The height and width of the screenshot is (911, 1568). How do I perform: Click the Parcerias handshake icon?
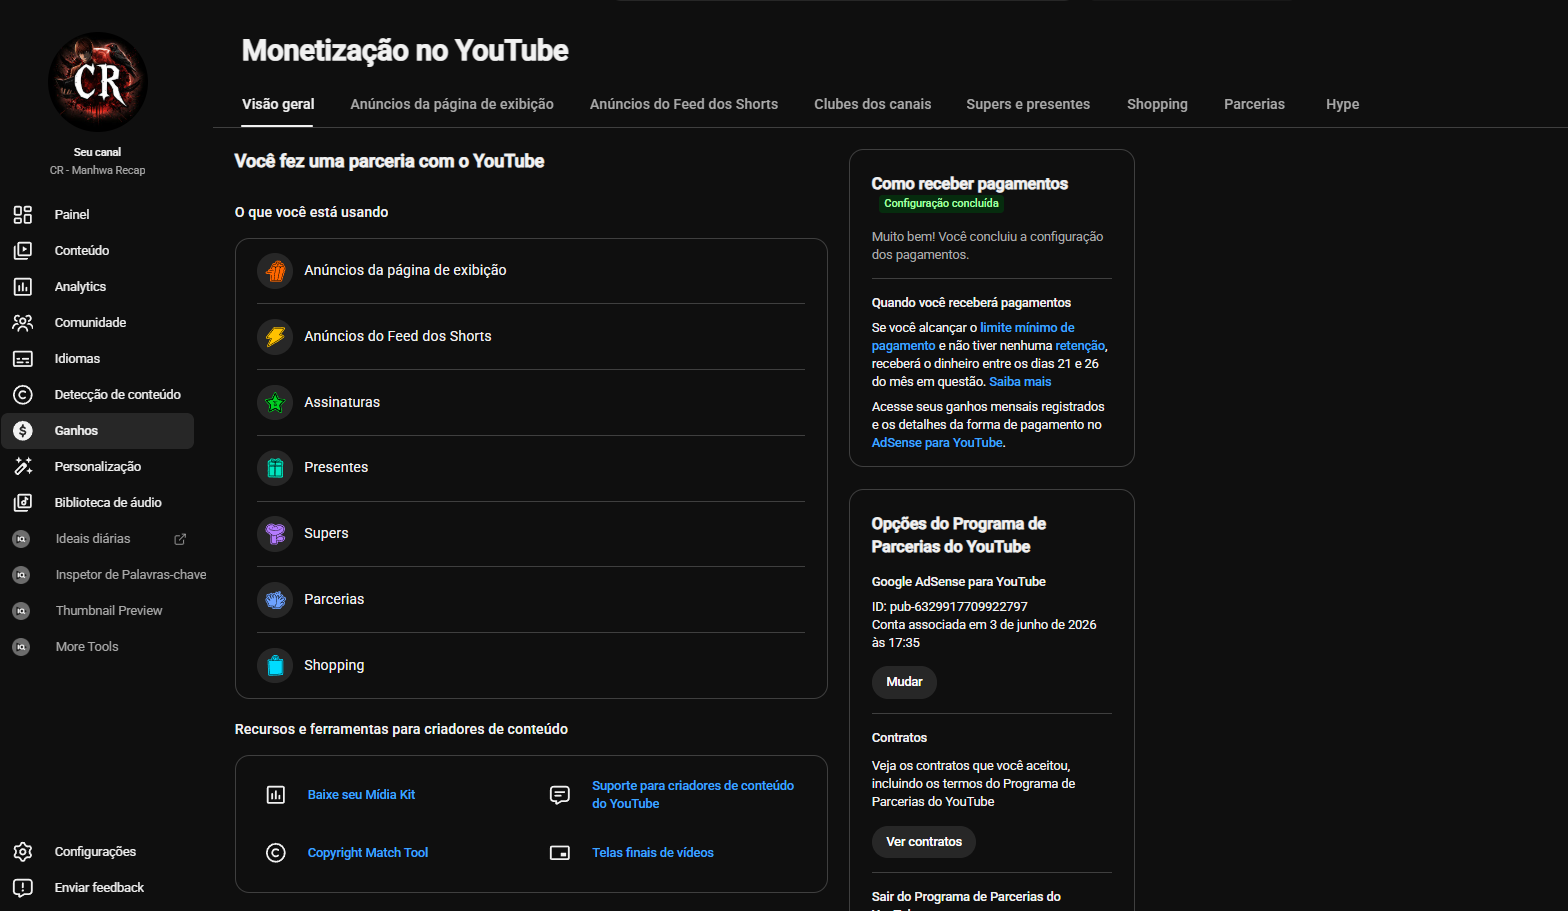(275, 600)
